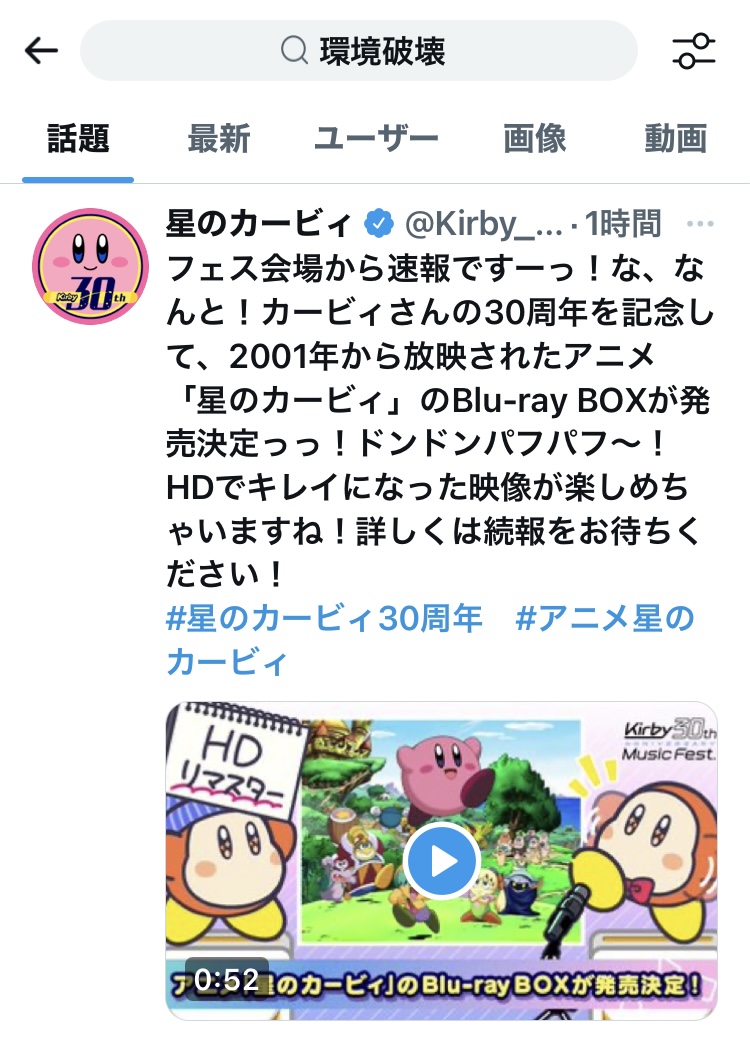Click the magnifier icon in search bar

294,50
